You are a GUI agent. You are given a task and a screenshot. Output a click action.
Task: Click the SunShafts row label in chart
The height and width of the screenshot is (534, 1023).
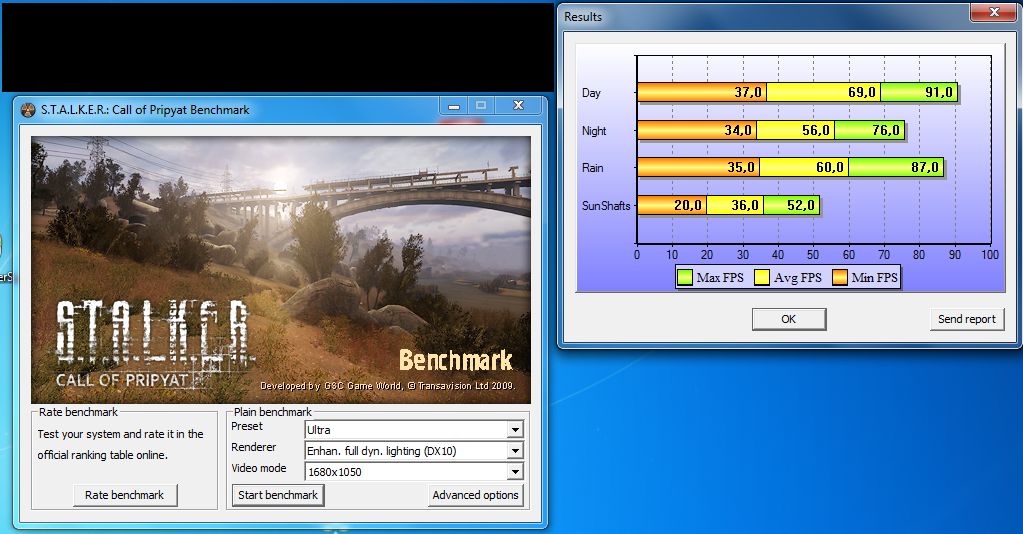[x=605, y=206]
